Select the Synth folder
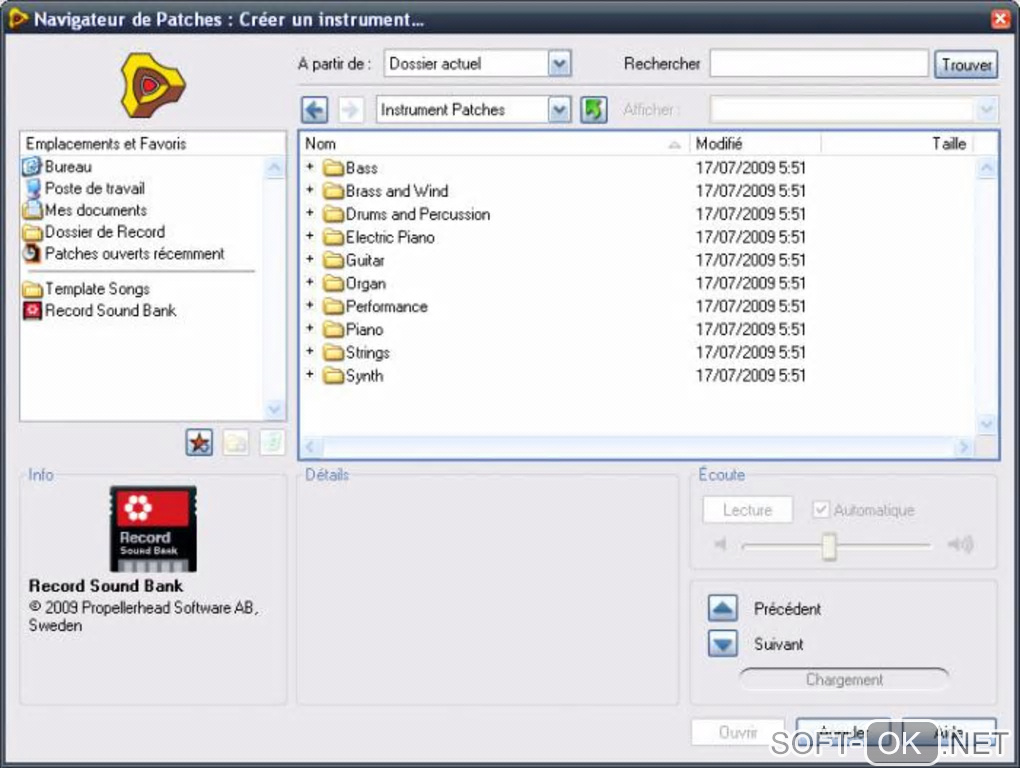 pos(353,376)
